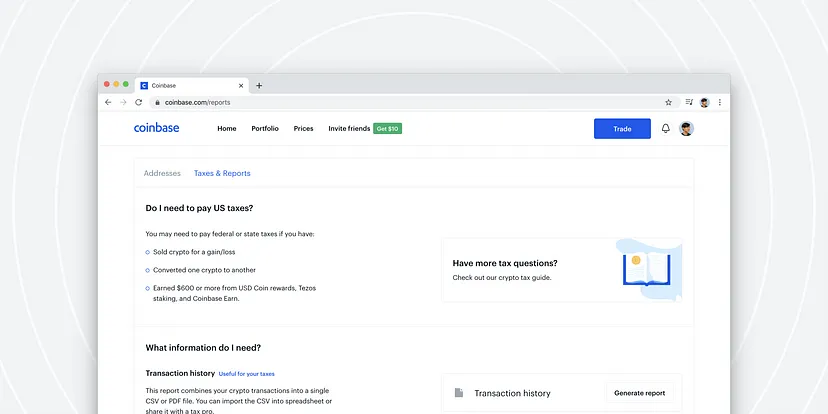Click the Chrome profile avatar in toolbar
This screenshot has width=828, height=414.
point(704,102)
